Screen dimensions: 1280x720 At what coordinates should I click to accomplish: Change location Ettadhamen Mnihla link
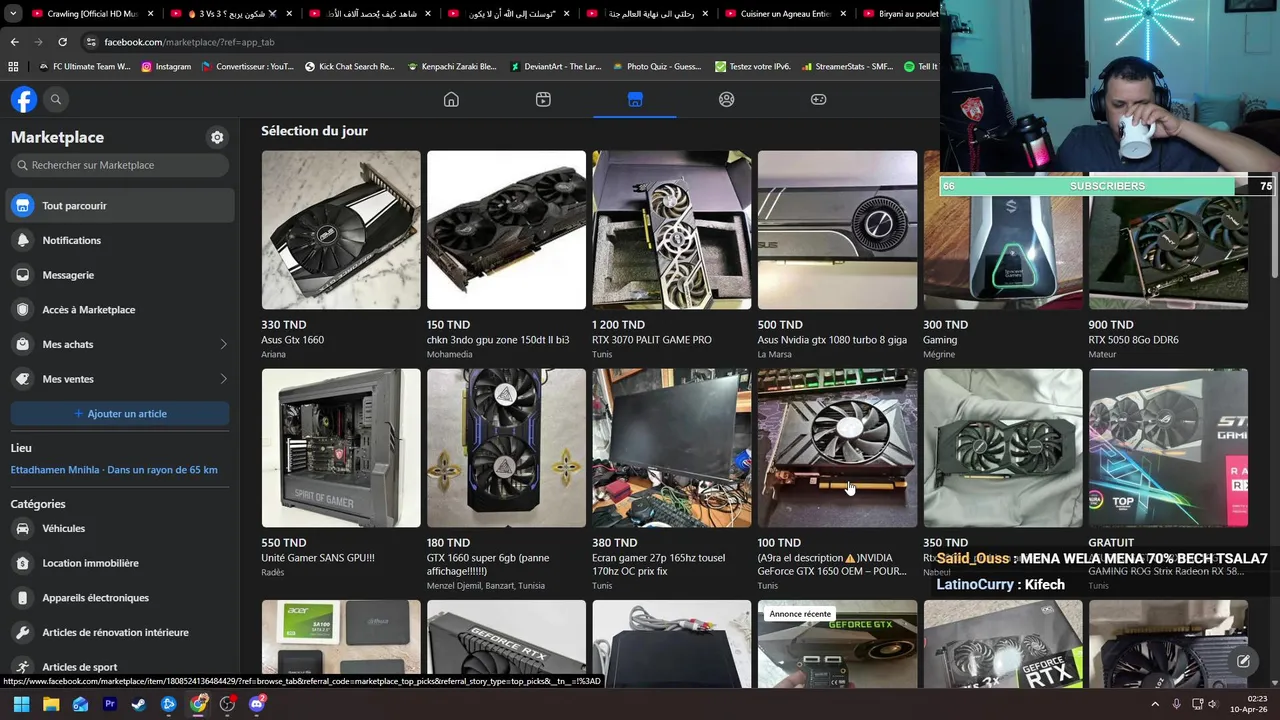[x=114, y=470]
